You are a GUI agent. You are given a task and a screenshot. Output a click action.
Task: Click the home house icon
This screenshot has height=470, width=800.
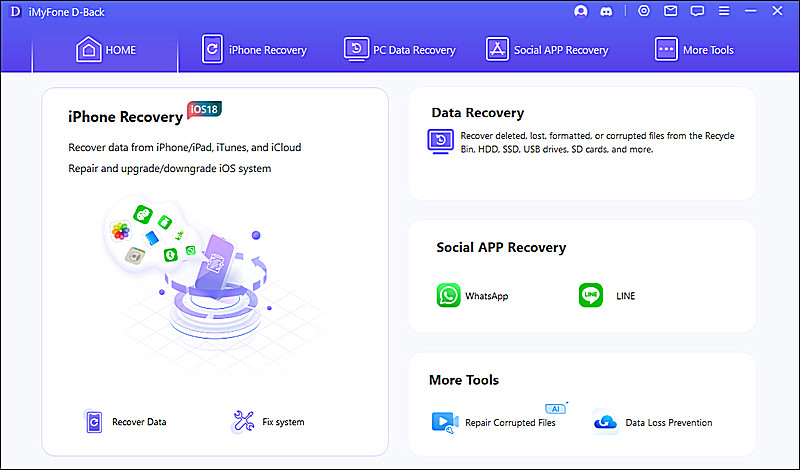[89, 50]
